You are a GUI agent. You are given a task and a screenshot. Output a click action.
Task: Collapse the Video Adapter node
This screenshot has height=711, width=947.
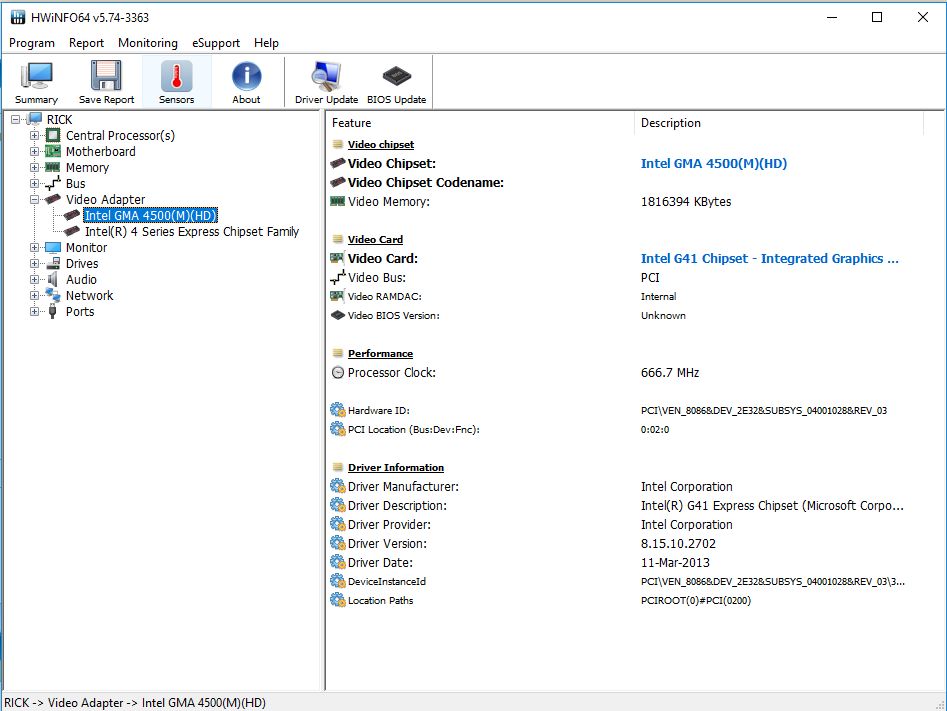pos(34,199)
